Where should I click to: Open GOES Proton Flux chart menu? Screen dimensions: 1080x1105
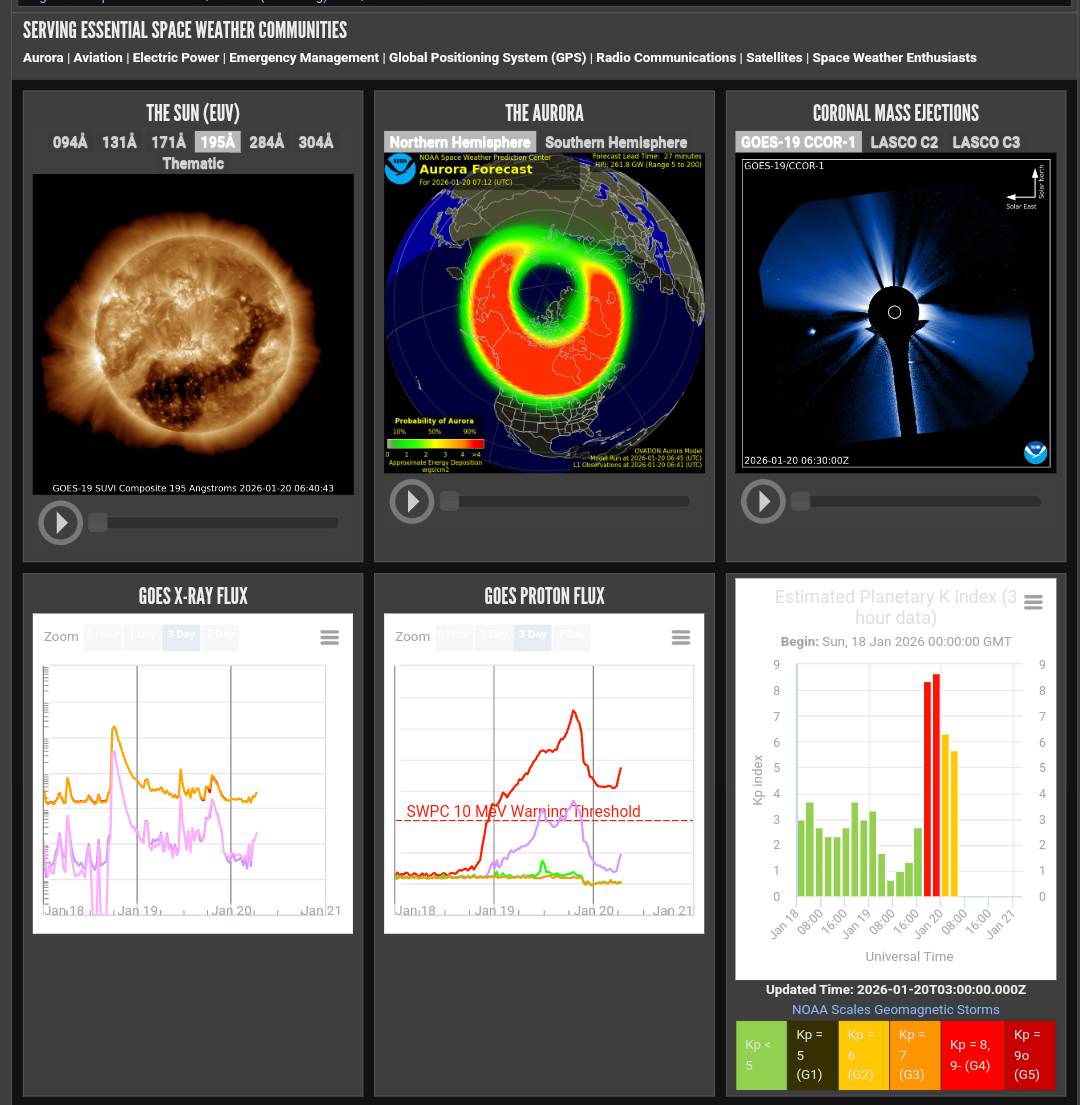(681, 637)
